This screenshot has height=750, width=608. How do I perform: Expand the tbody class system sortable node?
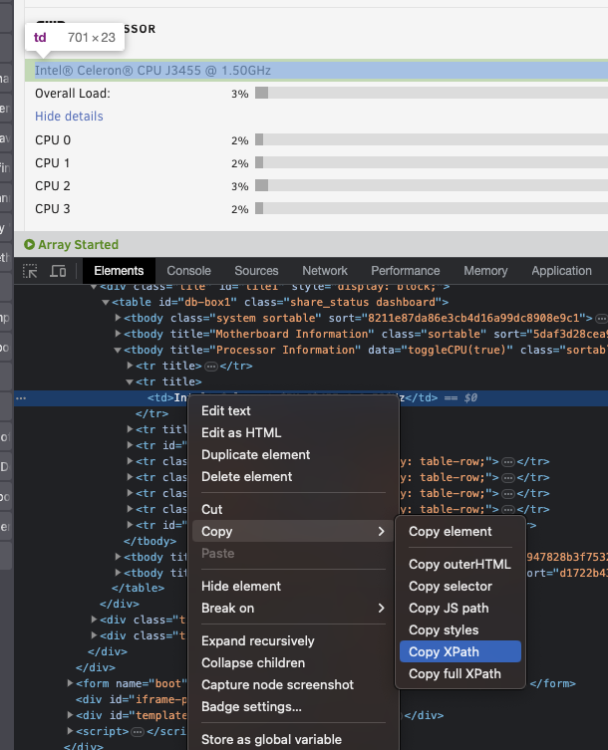coord(118,318)
